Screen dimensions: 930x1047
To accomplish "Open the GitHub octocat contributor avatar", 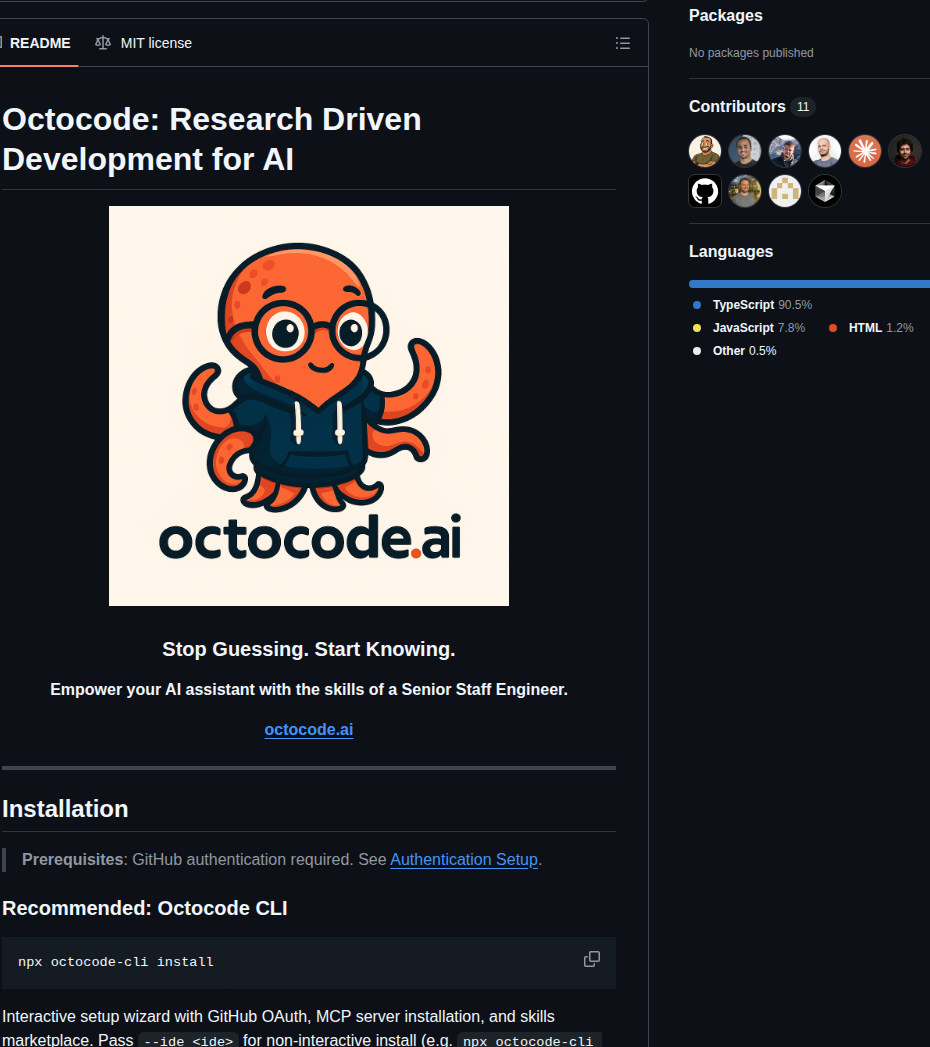I will 705,191.
